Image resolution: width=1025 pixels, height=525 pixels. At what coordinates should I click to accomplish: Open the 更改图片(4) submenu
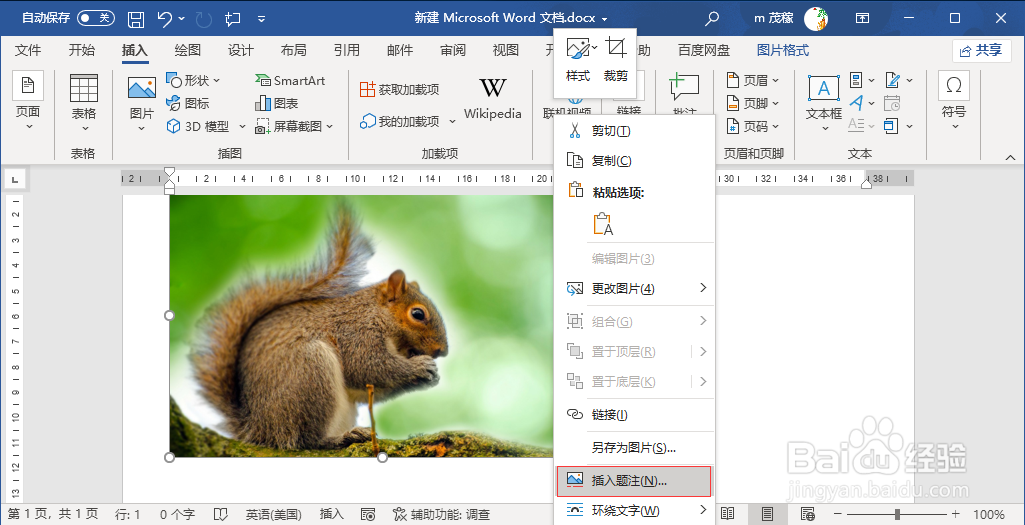point(633,288)
